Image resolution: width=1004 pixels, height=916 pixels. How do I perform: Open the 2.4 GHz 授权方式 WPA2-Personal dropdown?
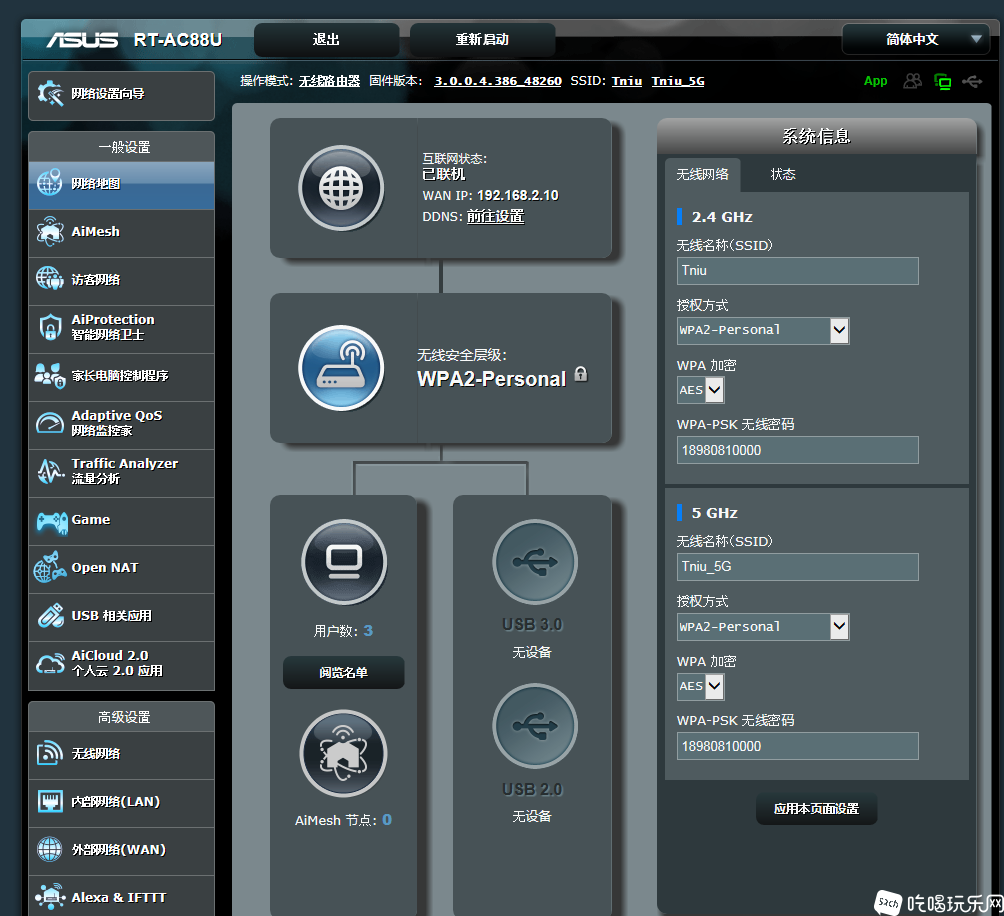[x=763, y=331]
